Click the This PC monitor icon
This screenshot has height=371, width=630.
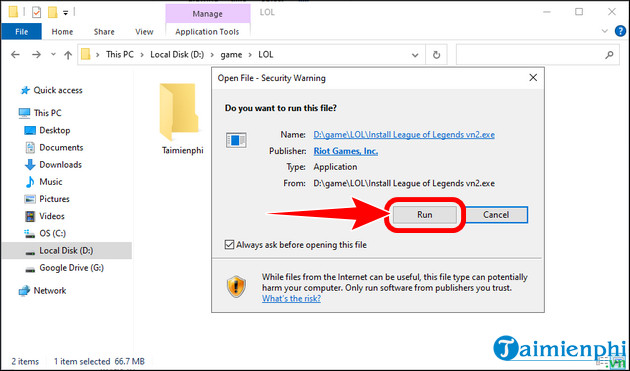pos(24,113)
